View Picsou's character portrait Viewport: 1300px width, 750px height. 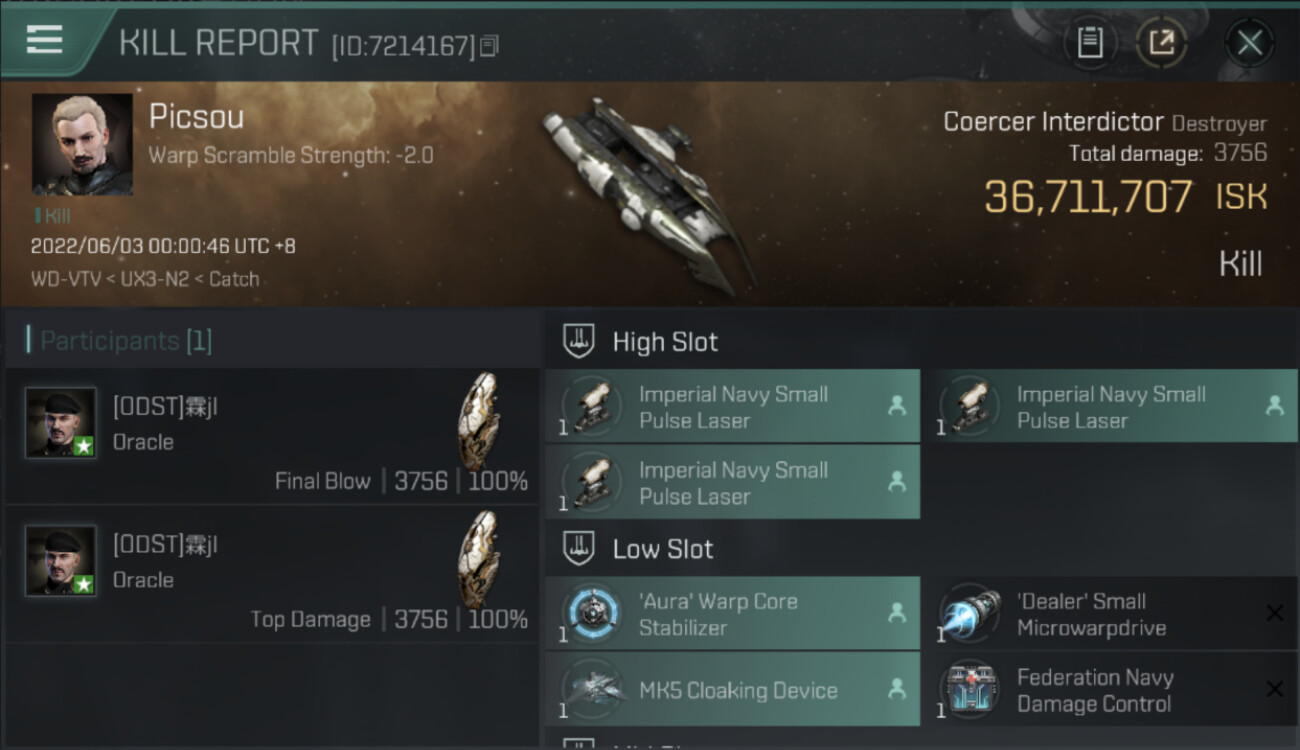(x=82, y=145)
